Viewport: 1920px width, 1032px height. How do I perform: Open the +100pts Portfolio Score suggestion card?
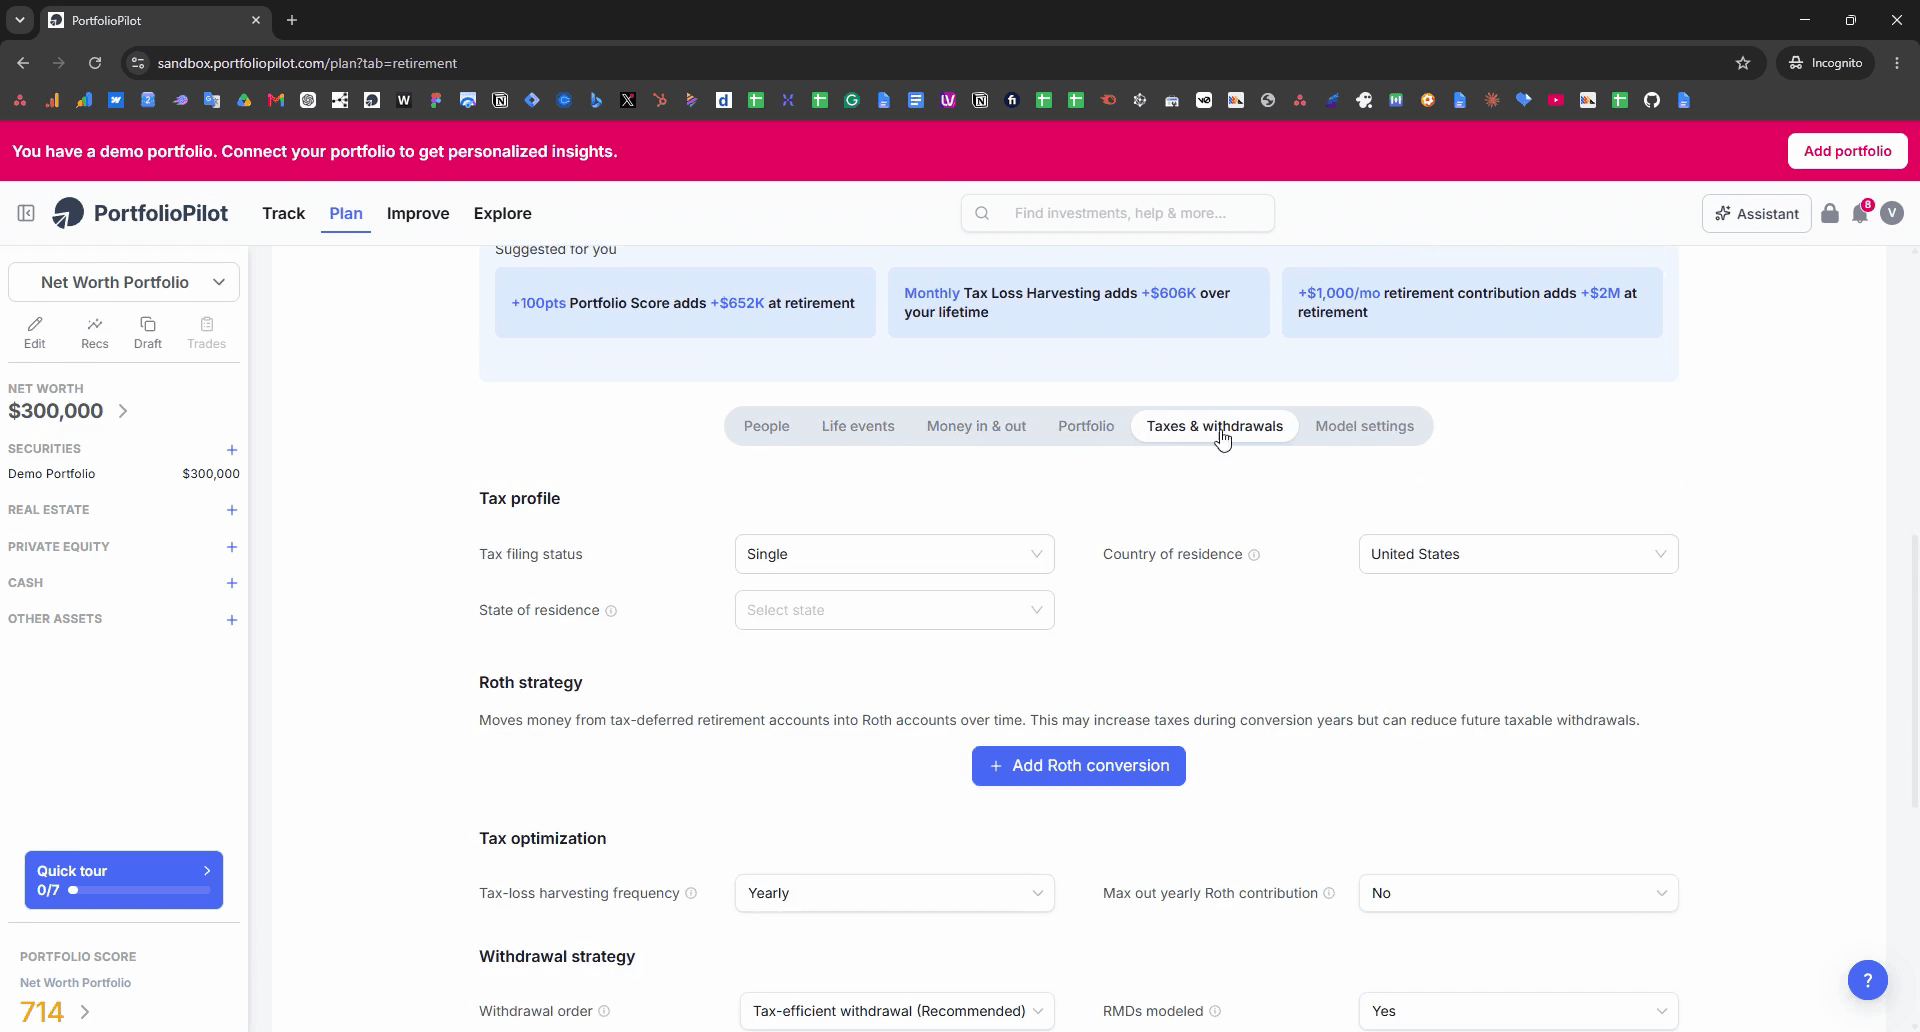pos(685,302)
